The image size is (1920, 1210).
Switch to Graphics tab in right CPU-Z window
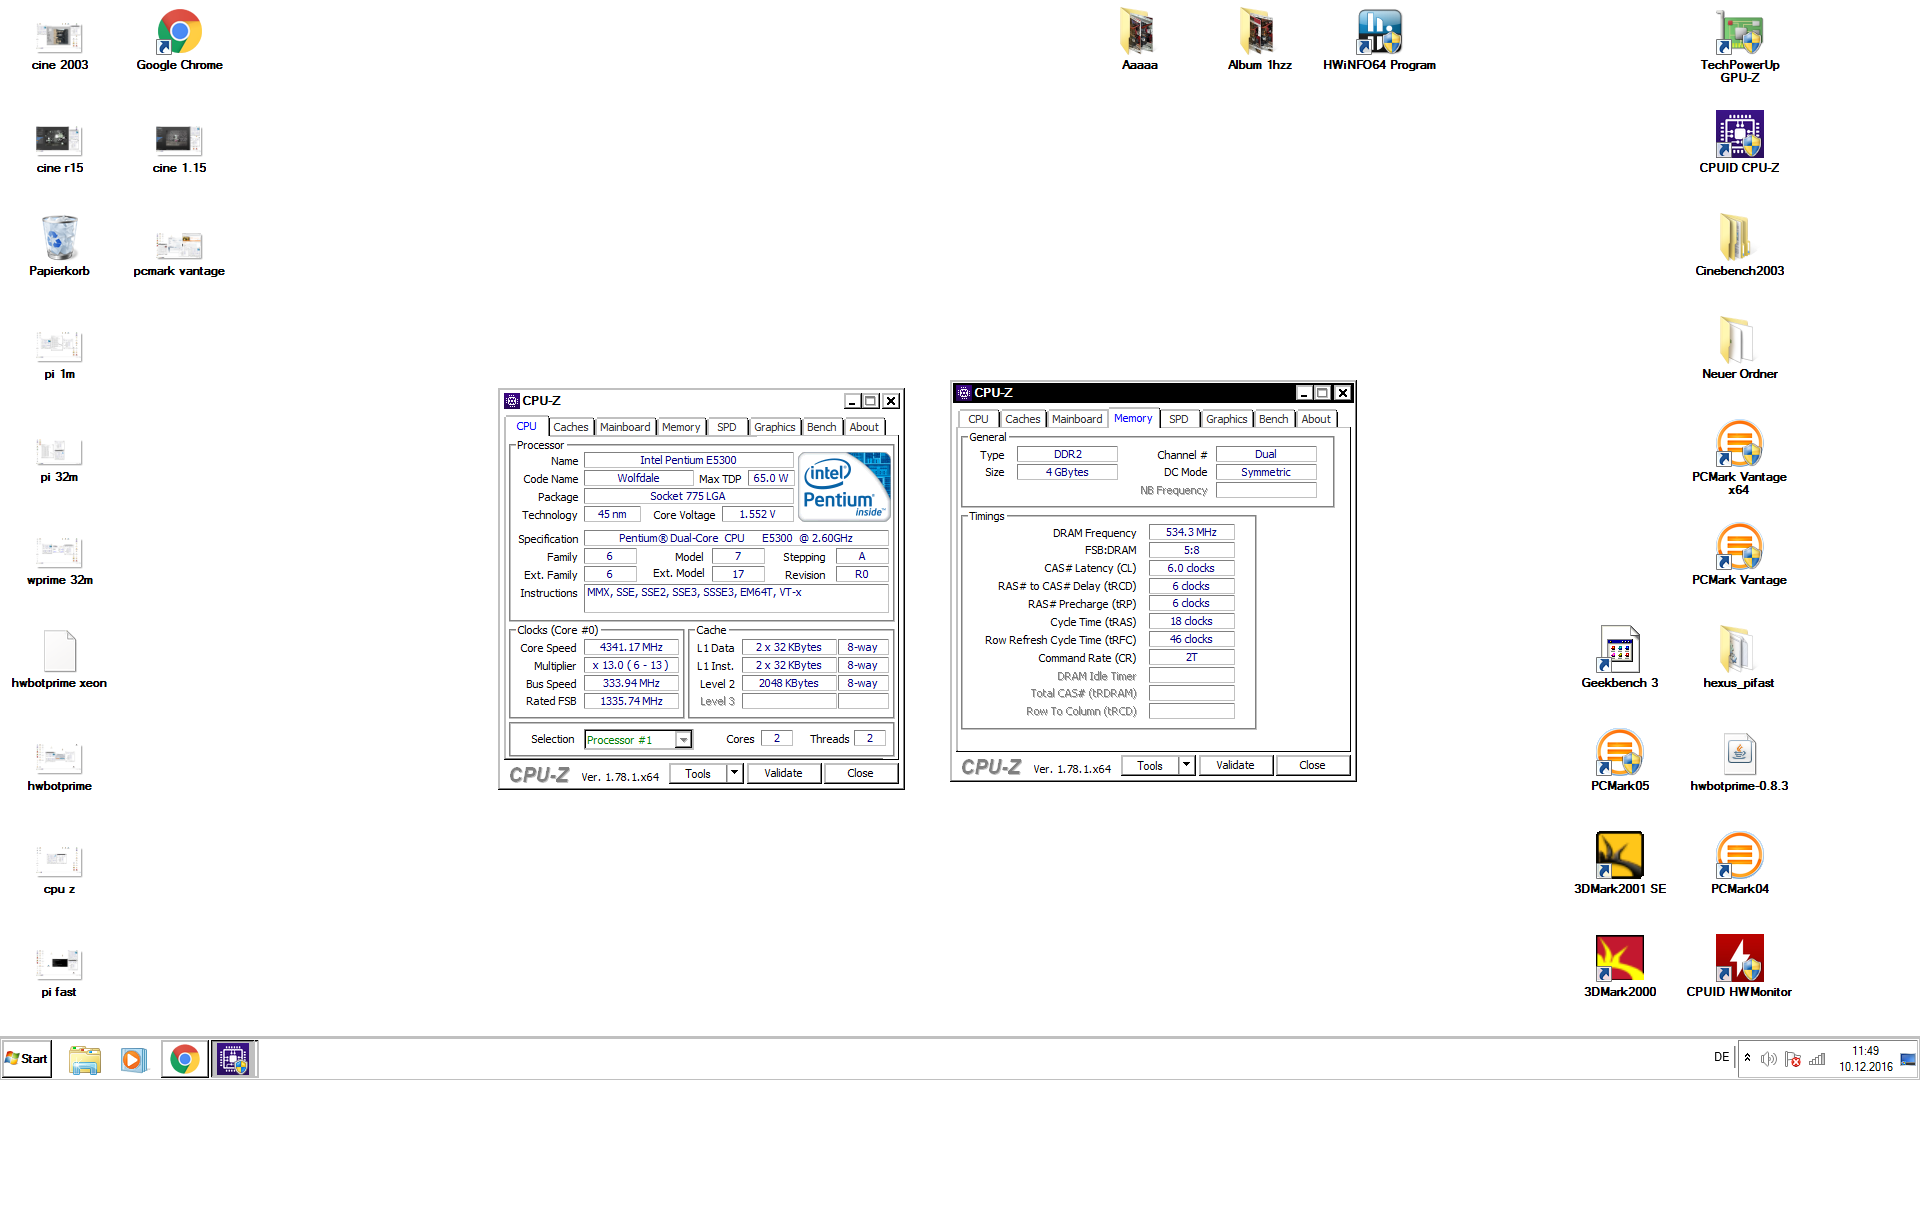[1226, 419]
